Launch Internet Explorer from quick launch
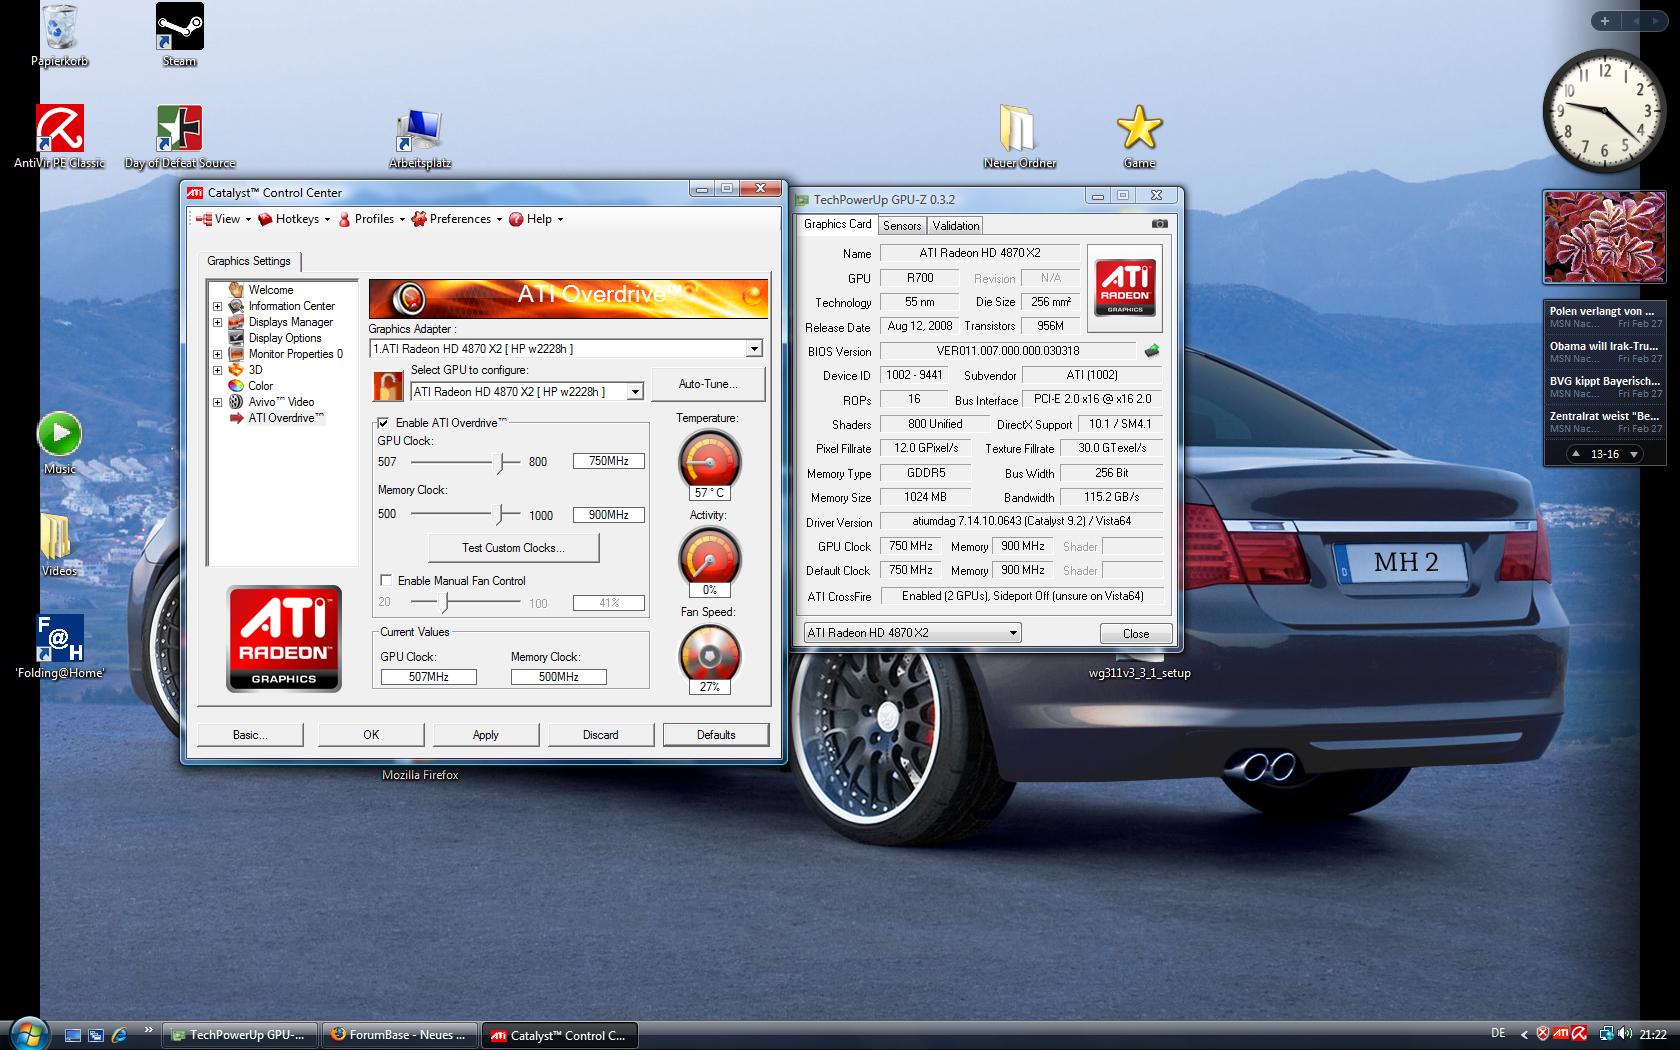 (119, 1035)
